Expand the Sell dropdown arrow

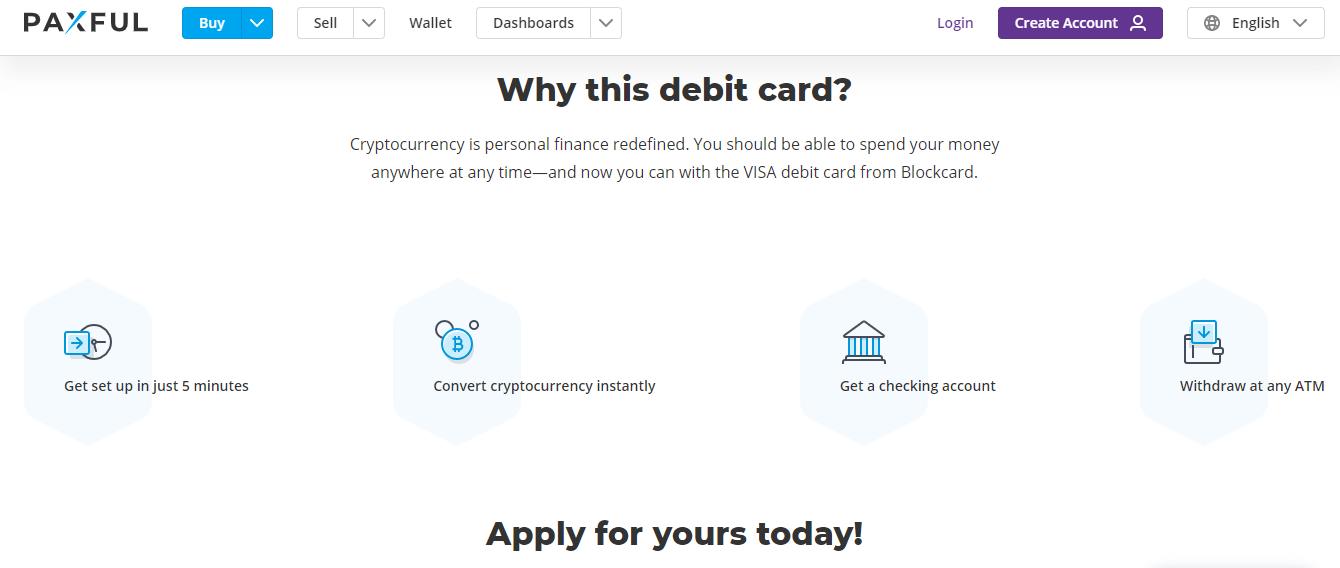[369, 23]
